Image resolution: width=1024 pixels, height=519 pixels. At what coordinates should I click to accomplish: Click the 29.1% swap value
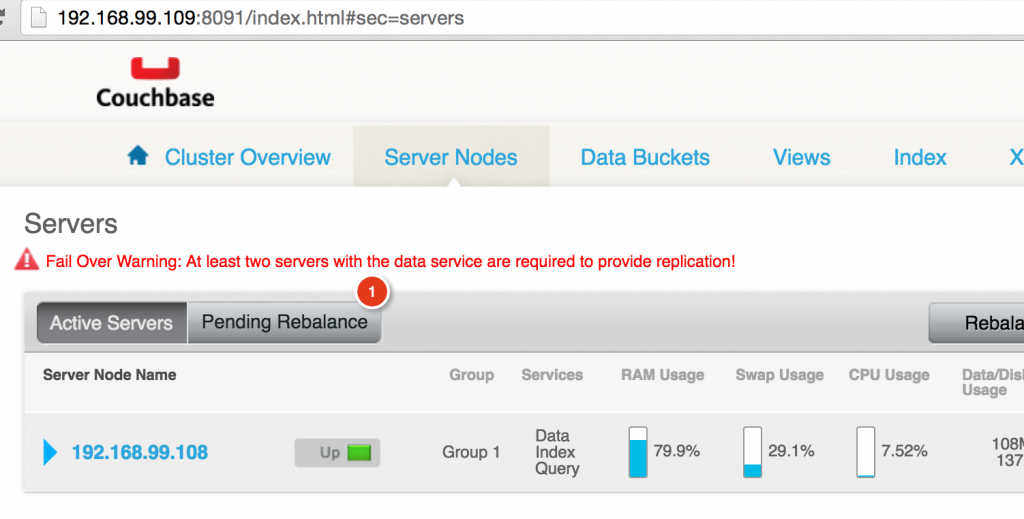(x=791, y=451)
